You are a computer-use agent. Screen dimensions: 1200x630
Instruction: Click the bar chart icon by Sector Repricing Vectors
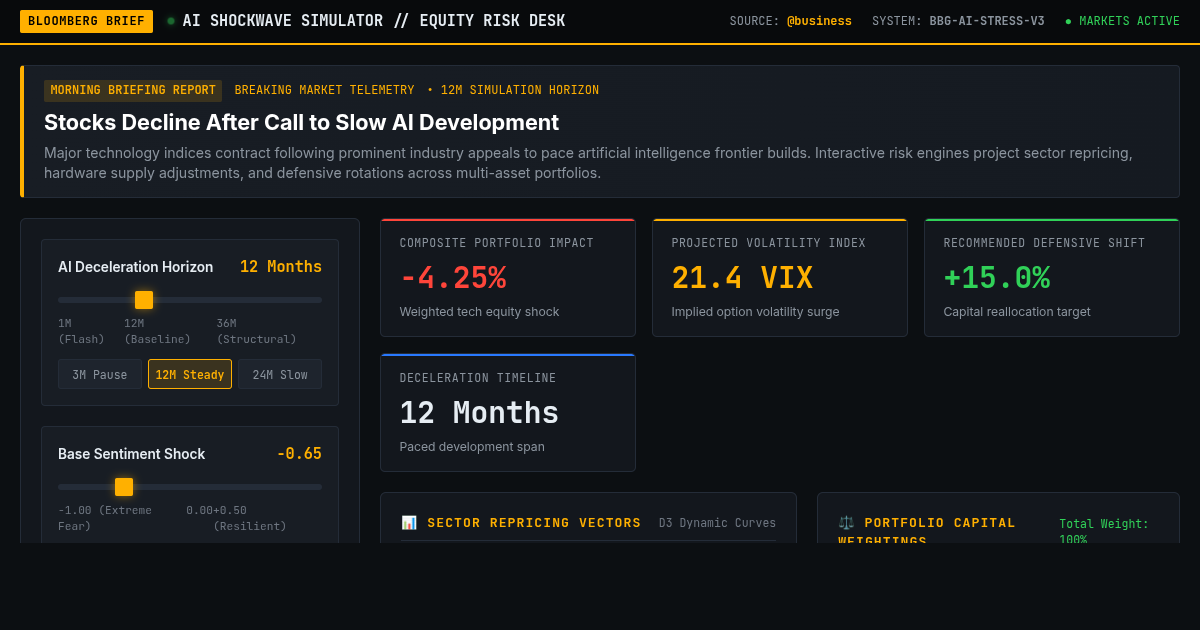409,523
